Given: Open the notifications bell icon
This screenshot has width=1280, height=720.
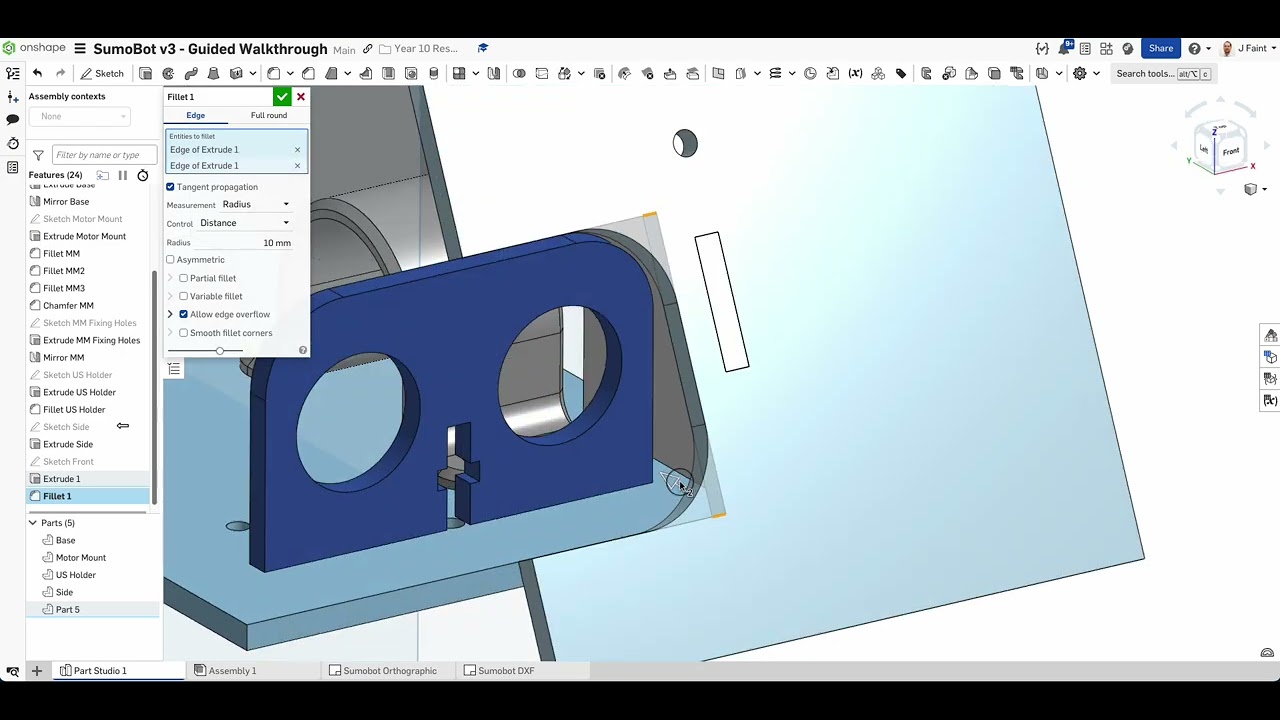Looking at the screenshot, I should [x=1064, y=48].
